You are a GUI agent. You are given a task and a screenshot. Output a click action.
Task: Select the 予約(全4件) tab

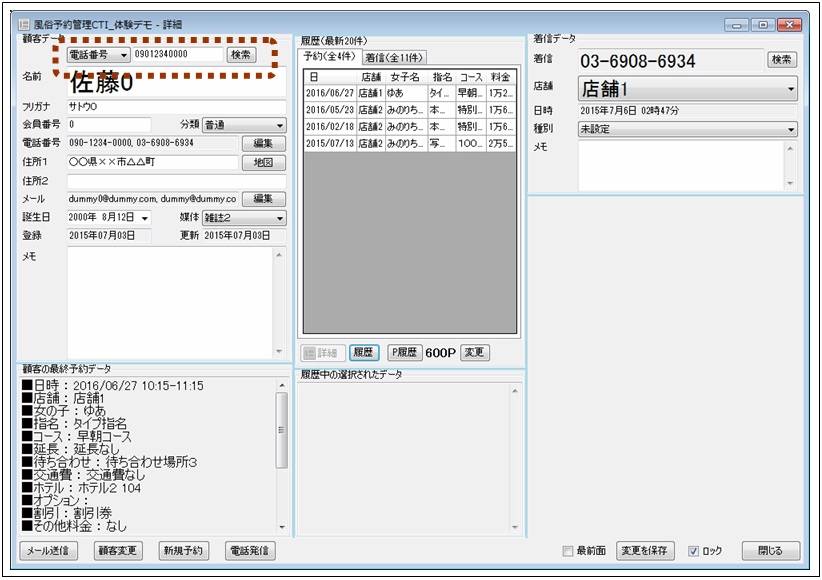click(331, 57)
